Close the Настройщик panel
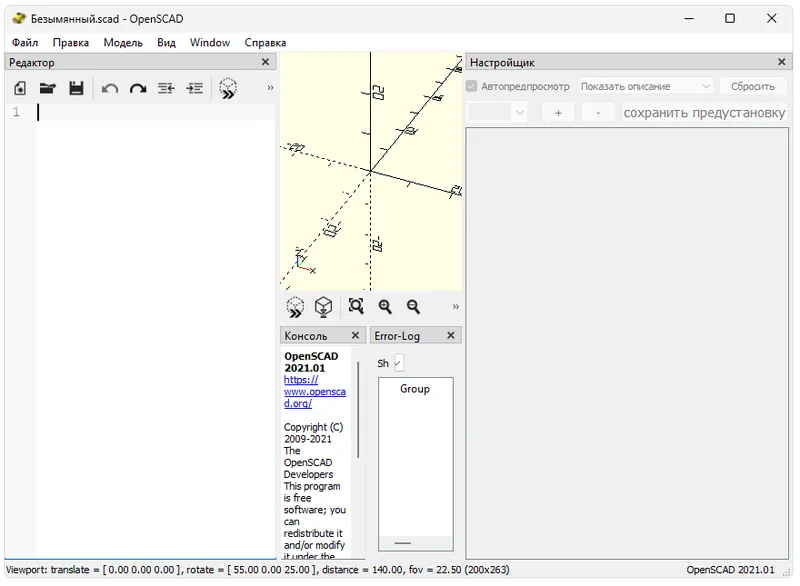The image size is (800, 586). [781, 62]
